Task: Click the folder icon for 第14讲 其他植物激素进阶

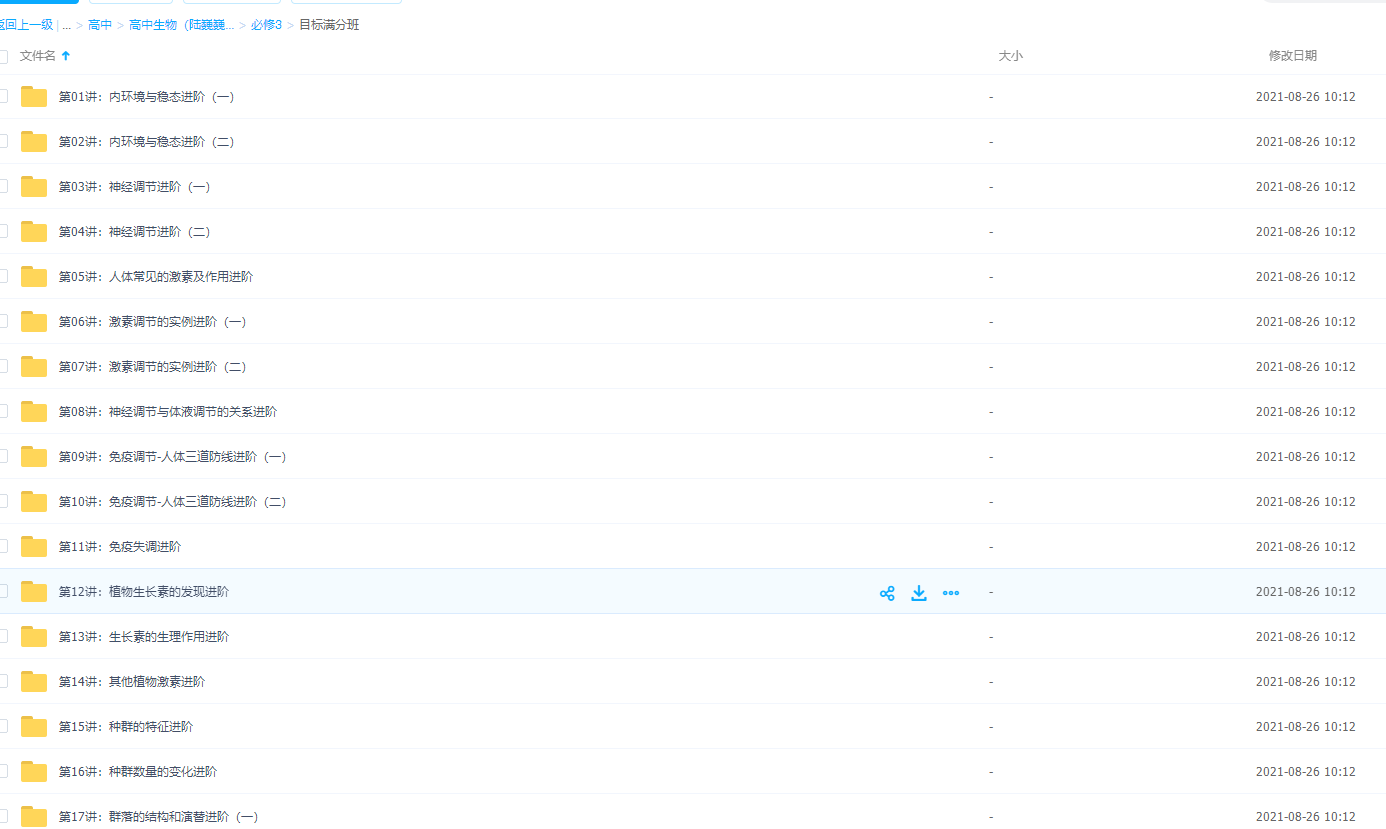Action: 34,682
